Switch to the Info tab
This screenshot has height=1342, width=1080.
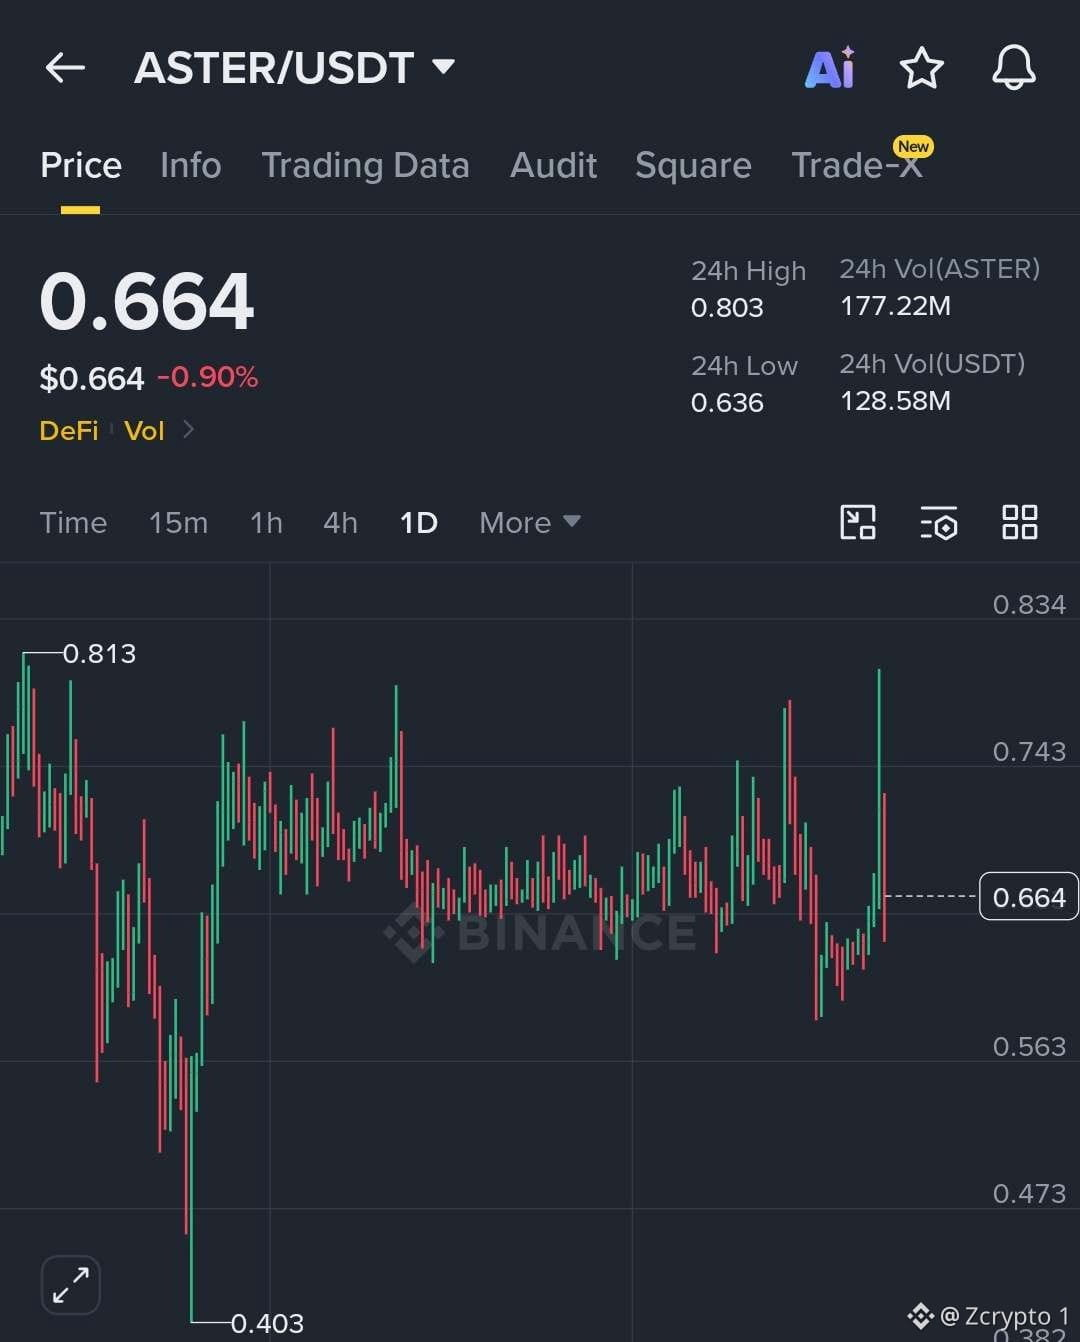[190, 165]
